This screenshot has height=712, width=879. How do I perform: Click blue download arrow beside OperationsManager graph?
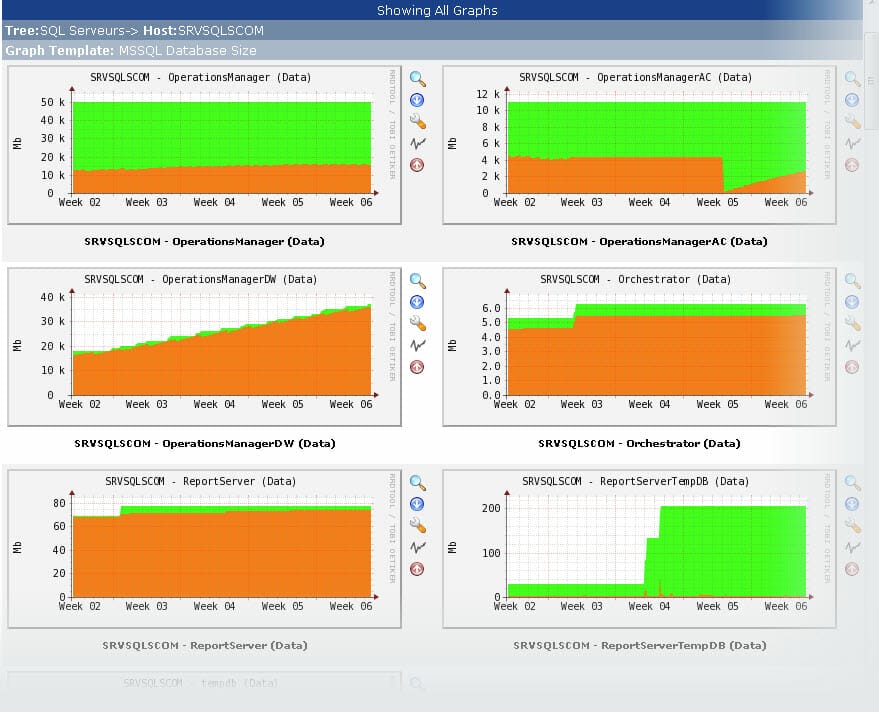[x=417, y=100]
